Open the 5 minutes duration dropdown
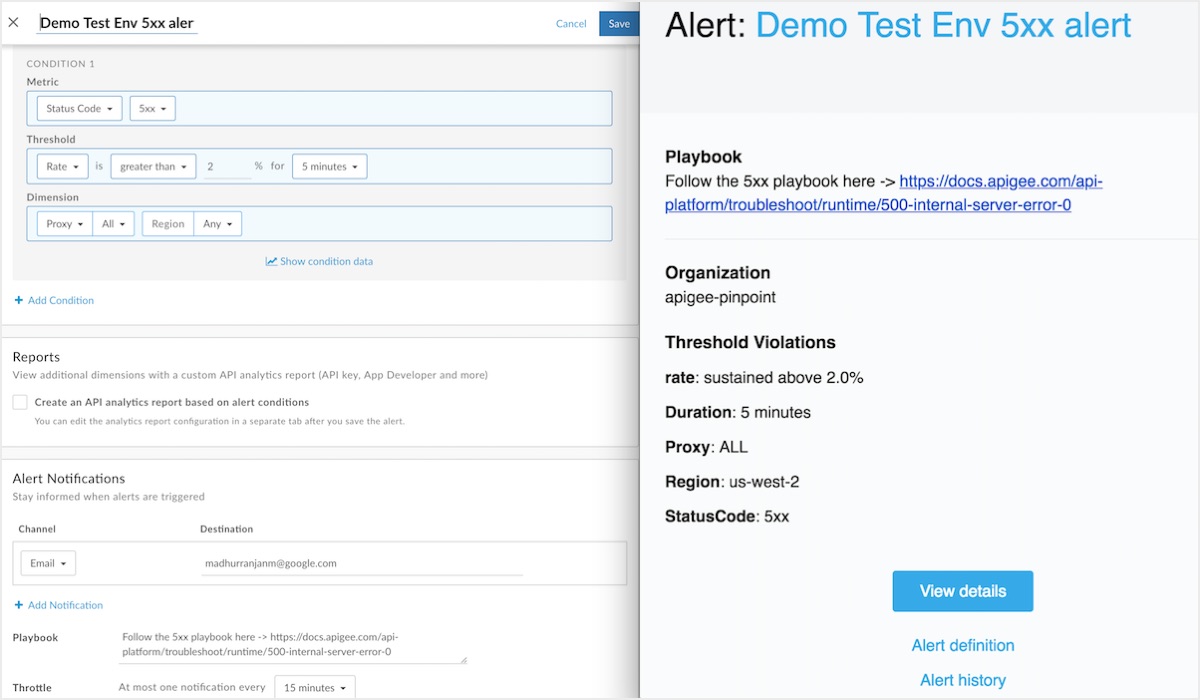 [329, 167]
